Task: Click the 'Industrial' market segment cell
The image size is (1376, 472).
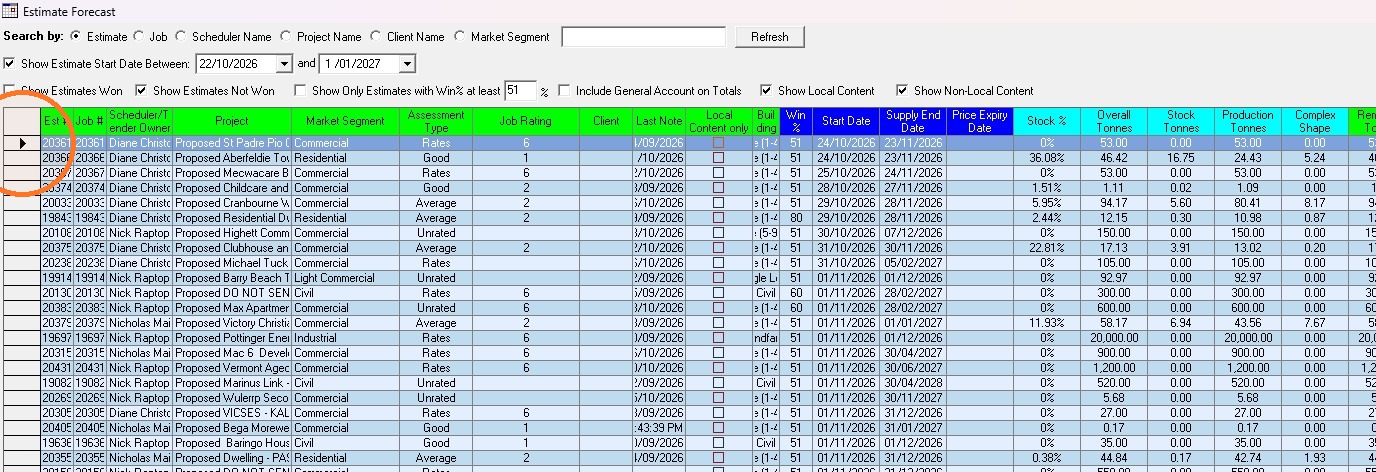Action: 345,338
